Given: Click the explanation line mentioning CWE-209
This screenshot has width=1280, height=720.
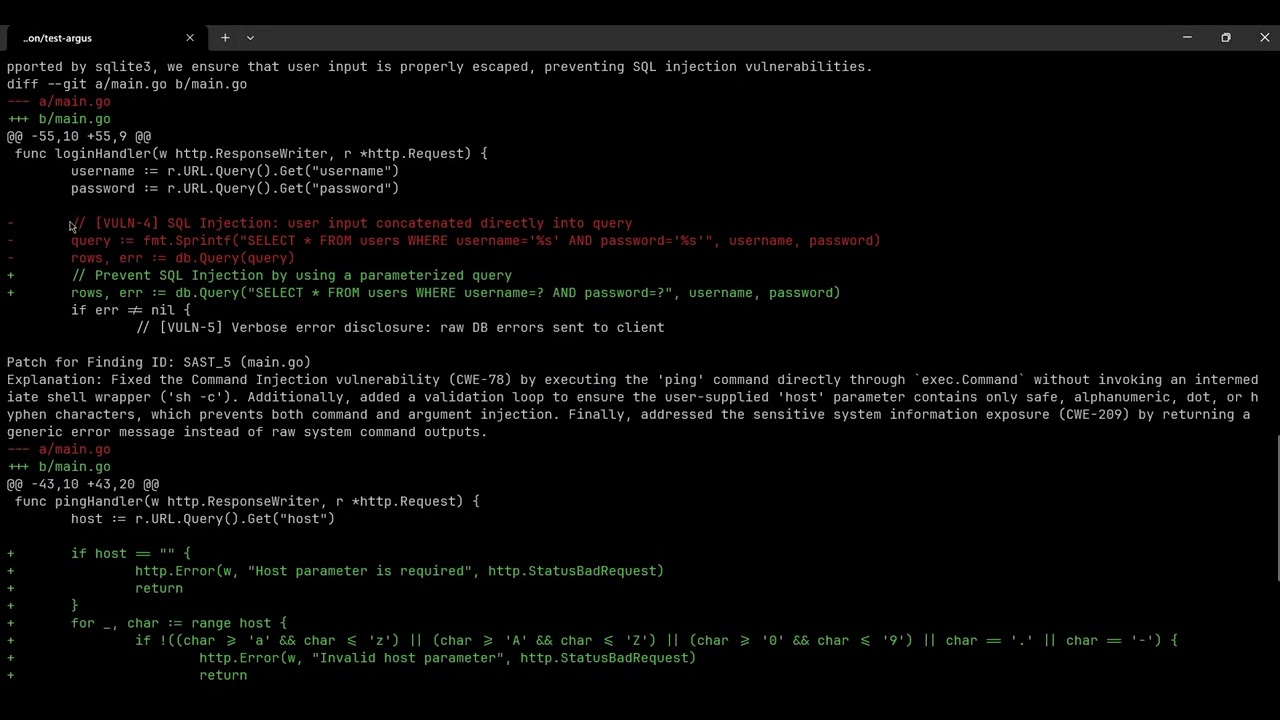Looking at the screenshot, I should pyautogui.click(x=629, y=414).
